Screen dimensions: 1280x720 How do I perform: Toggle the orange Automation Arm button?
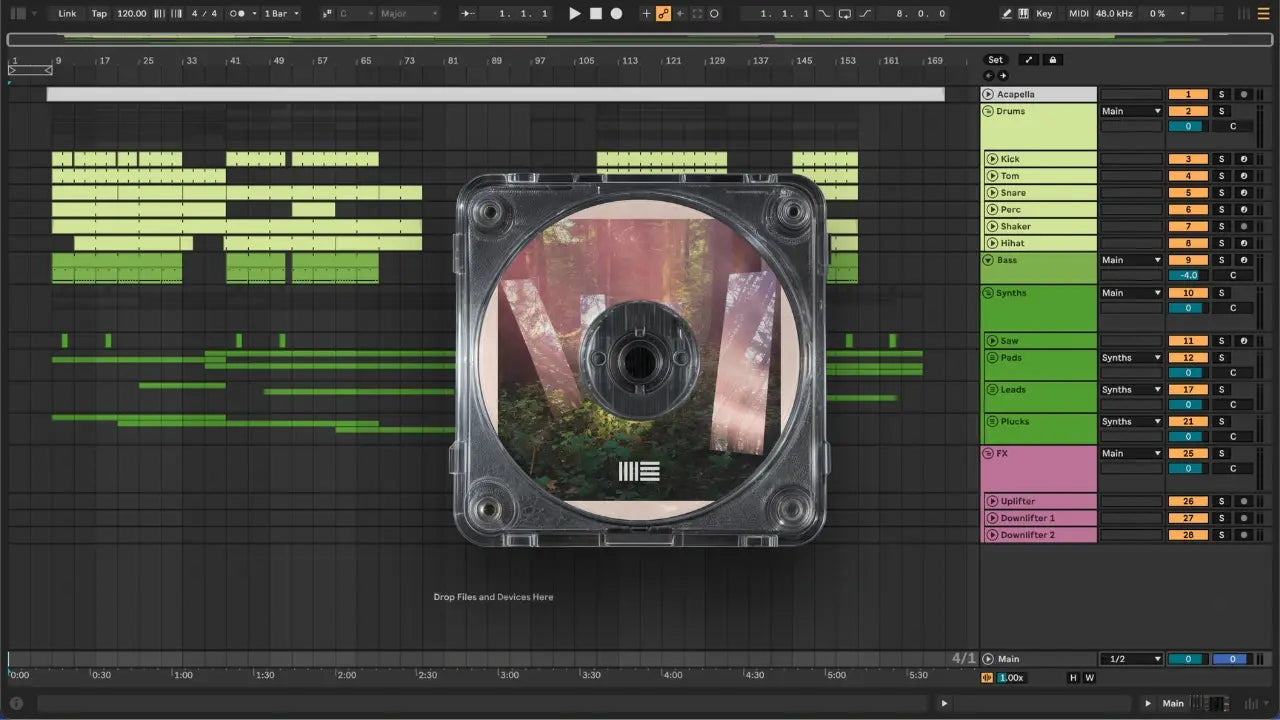coord(663,14)
